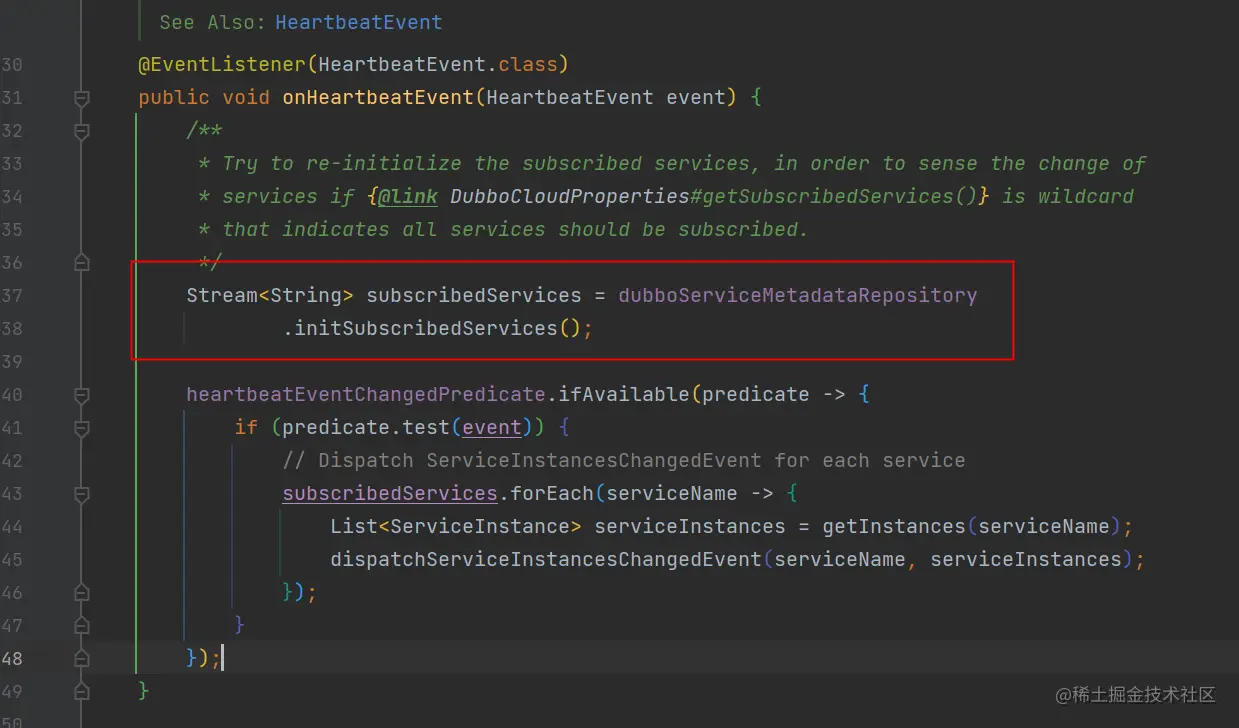Click the underlined subscribedServices on line 43
1239x728 pixels.
[x=390, y=493]
